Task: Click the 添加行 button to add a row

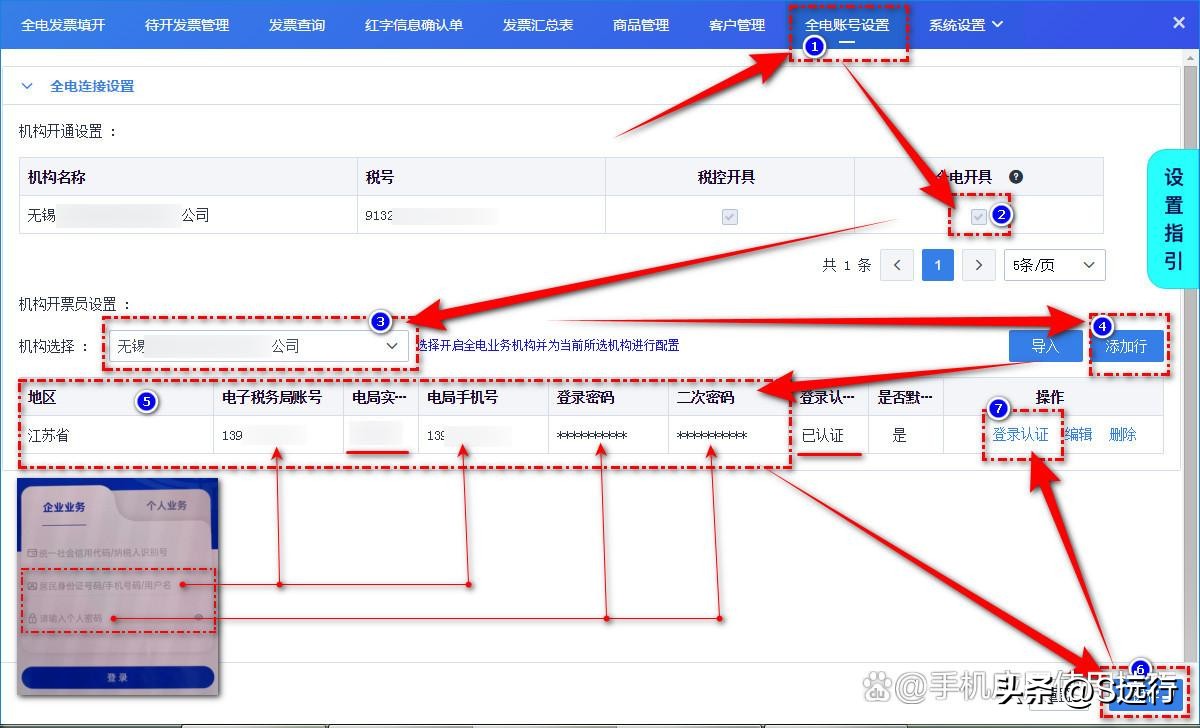Action: [1128, 345]
